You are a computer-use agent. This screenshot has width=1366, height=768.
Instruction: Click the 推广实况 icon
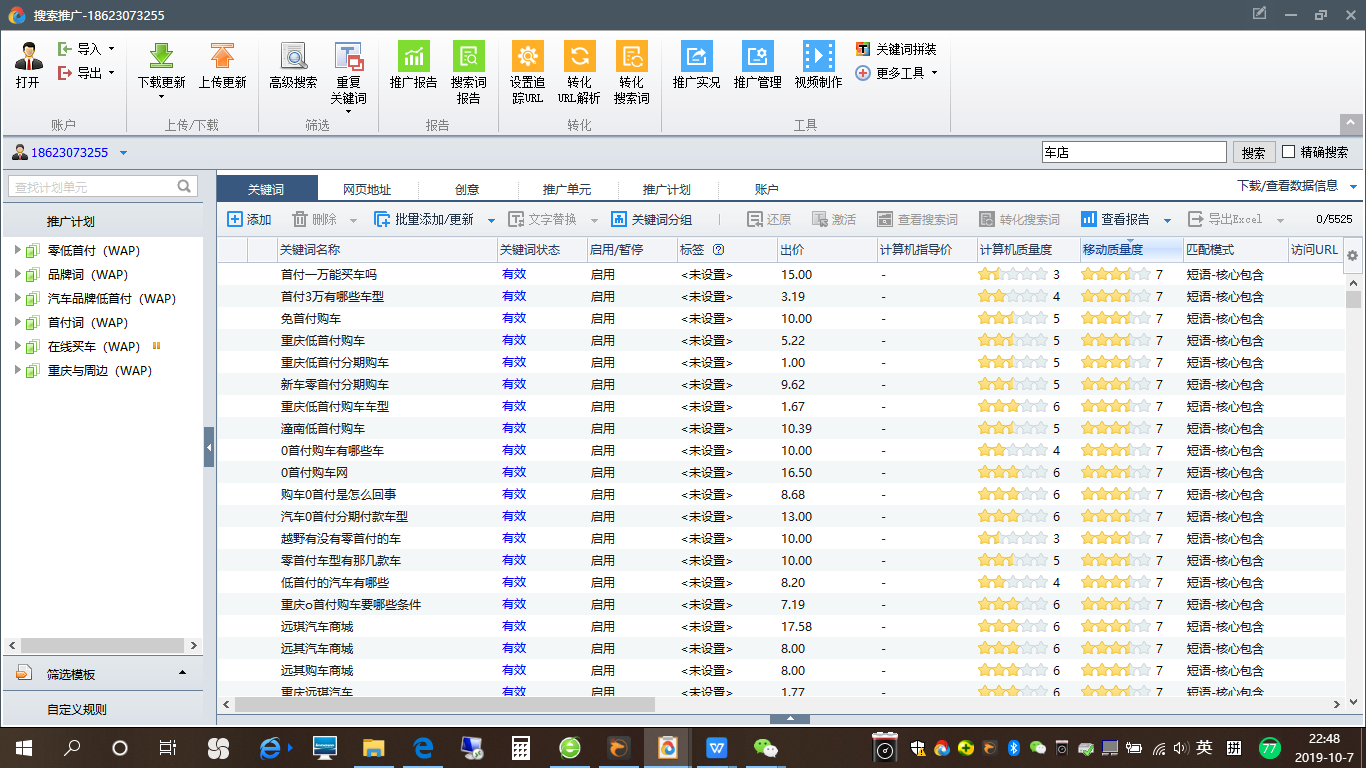coord(696,57)
